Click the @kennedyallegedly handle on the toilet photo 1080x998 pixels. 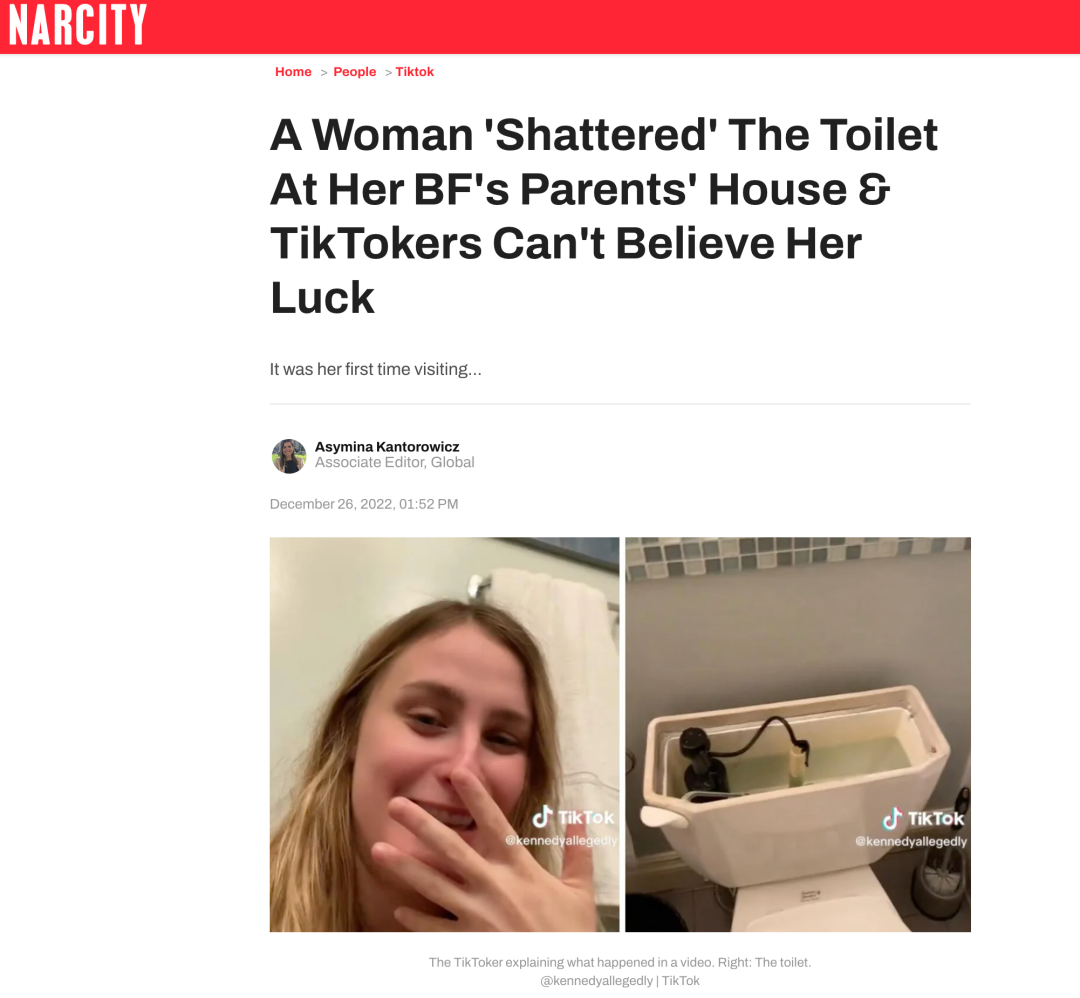[x=911, y=841]
